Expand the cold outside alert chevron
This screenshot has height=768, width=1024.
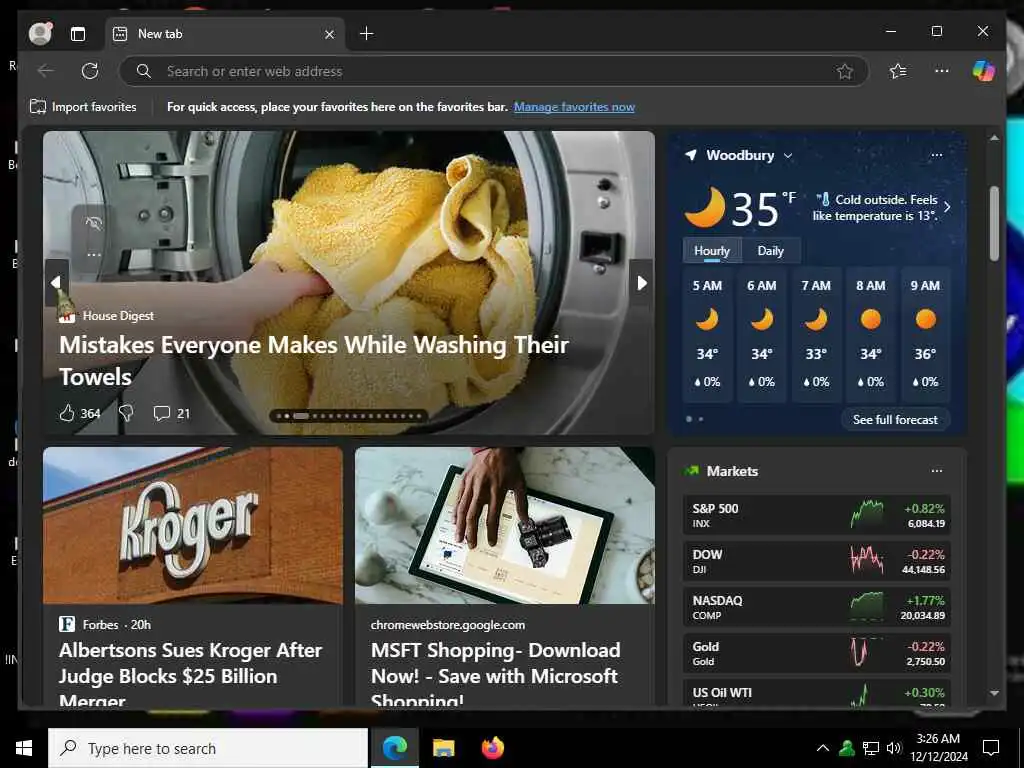pyautogui.click(x=947, y=207)
